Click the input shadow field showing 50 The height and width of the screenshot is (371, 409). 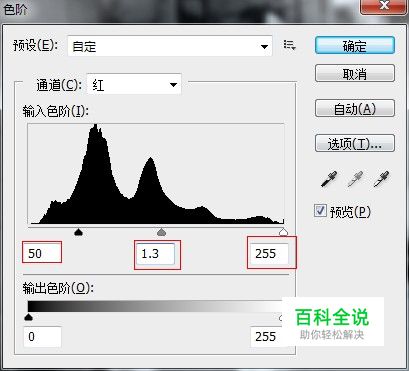click(x=42, y=253)
